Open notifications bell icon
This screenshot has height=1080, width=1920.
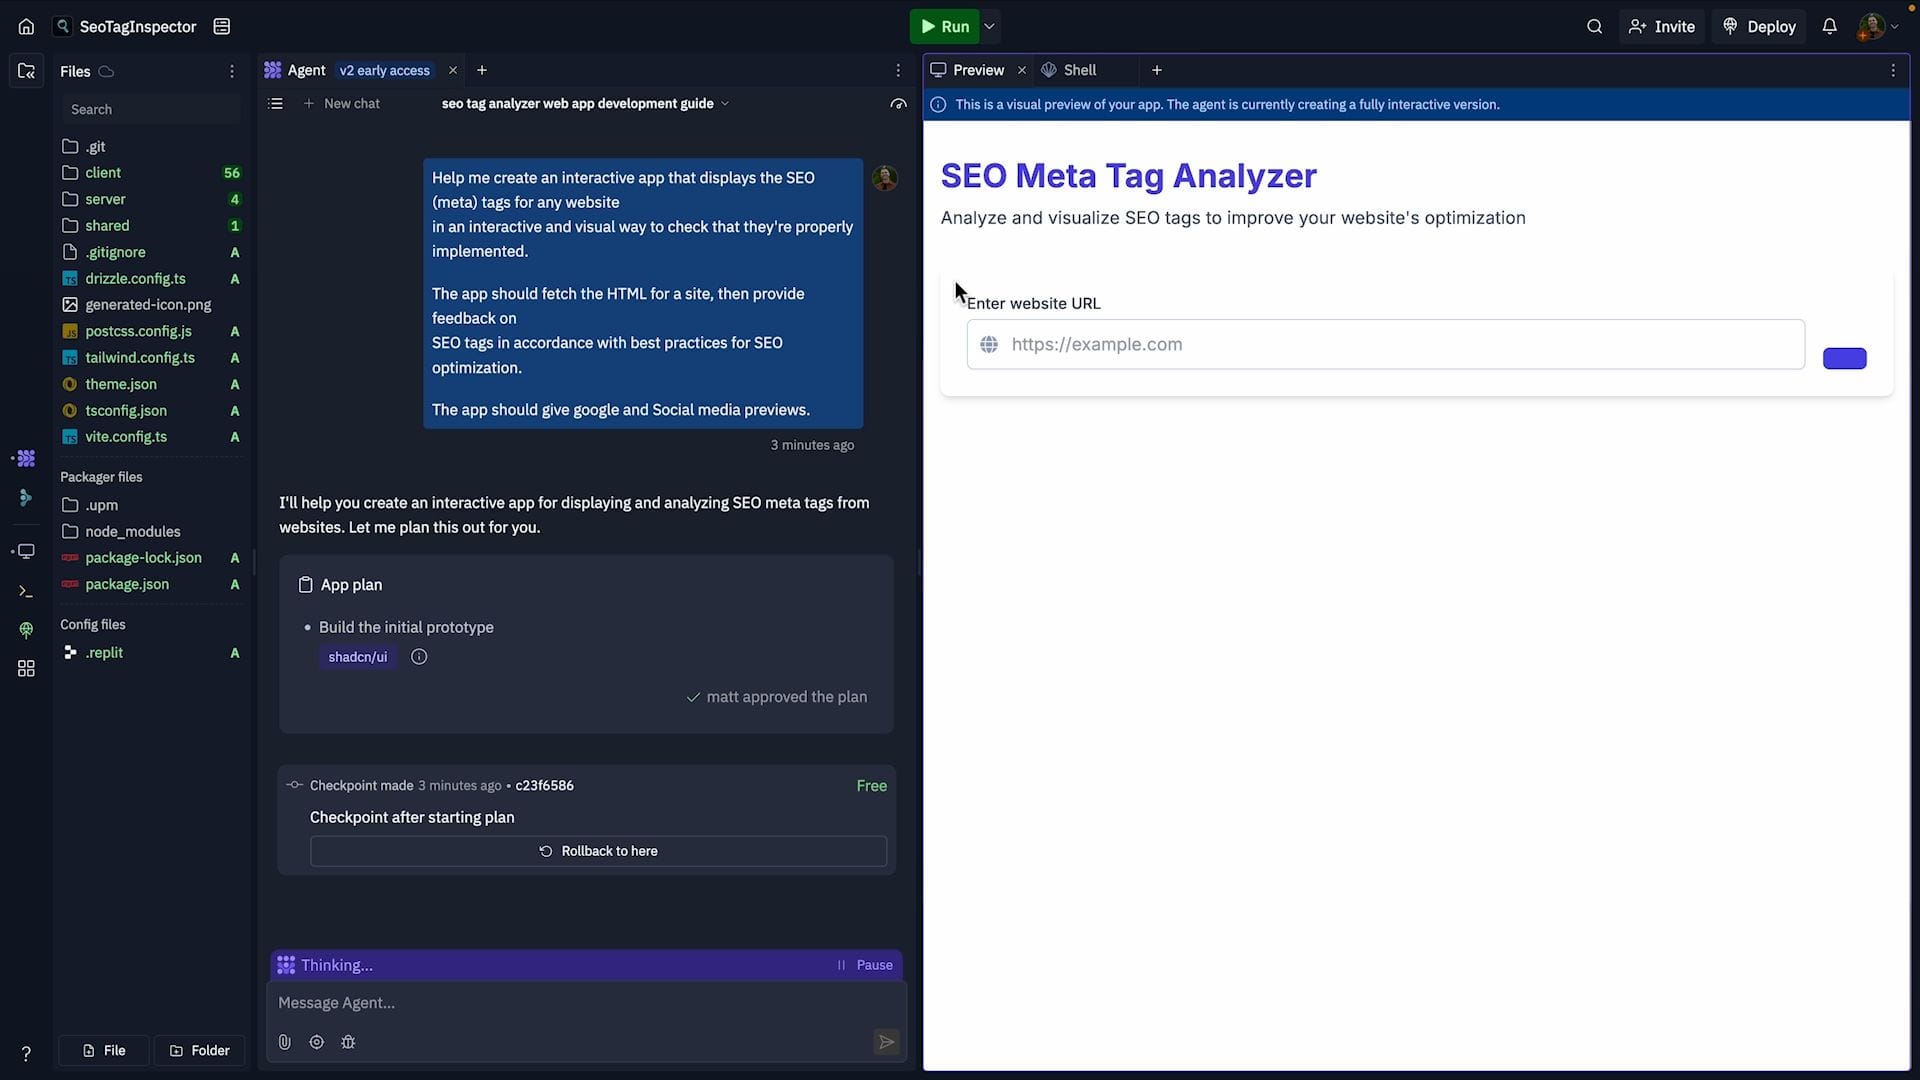coord(1829,27)
